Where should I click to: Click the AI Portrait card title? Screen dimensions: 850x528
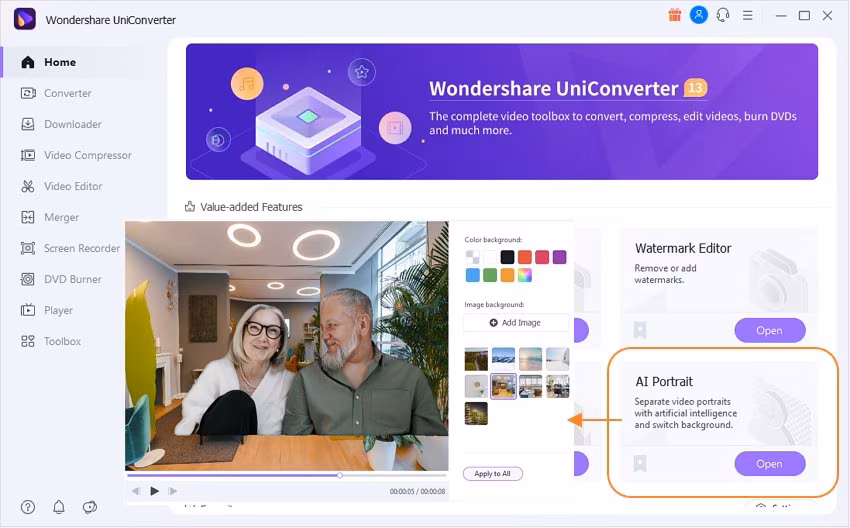pyautogui.click(x=664, y=382)
